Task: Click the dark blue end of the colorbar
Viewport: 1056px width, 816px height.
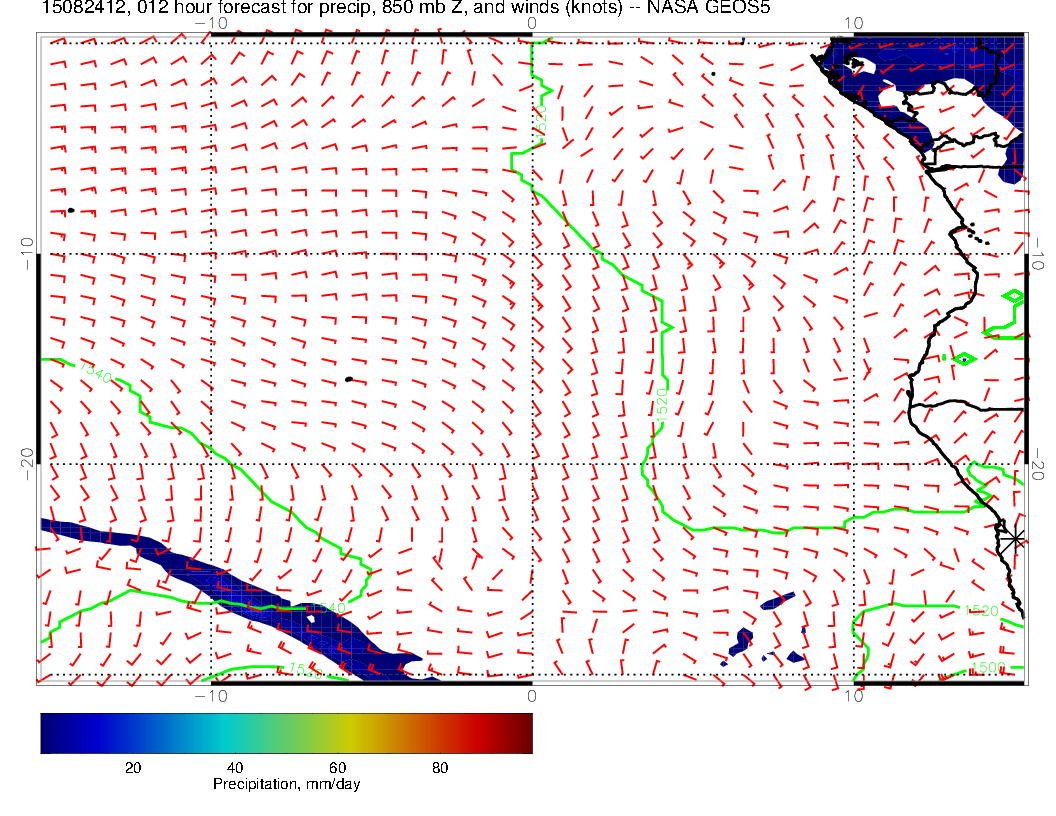Action: click(x=48, y=732)
